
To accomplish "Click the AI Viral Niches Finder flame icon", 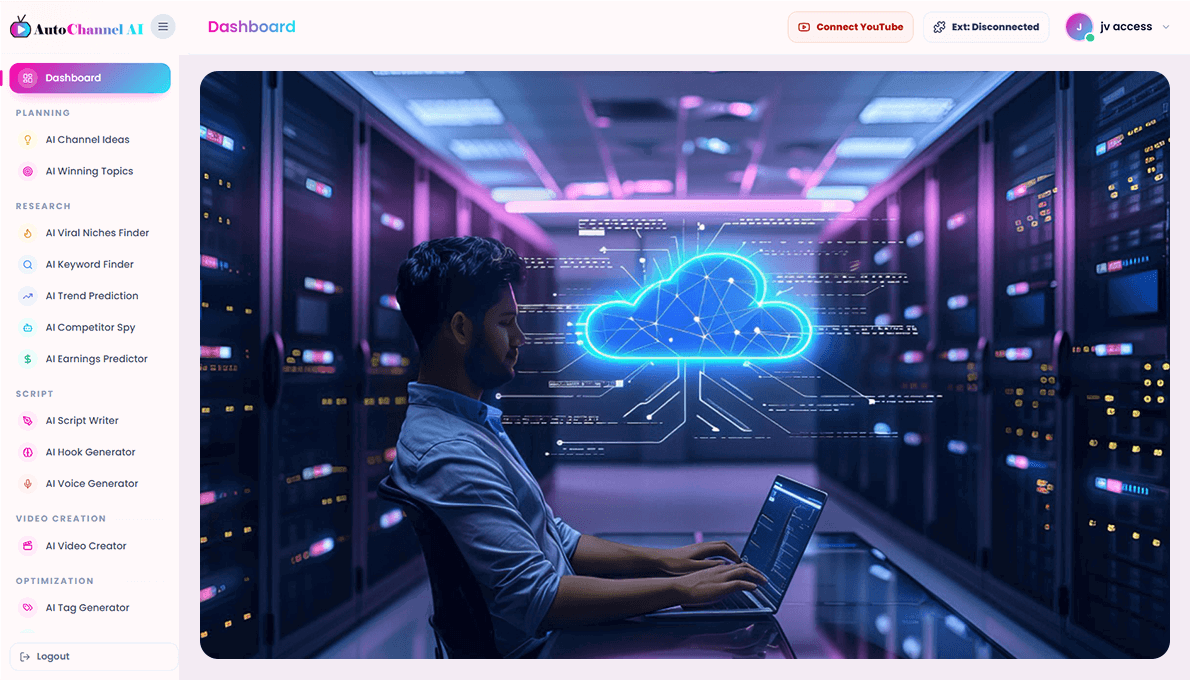I will coord(28,233).
